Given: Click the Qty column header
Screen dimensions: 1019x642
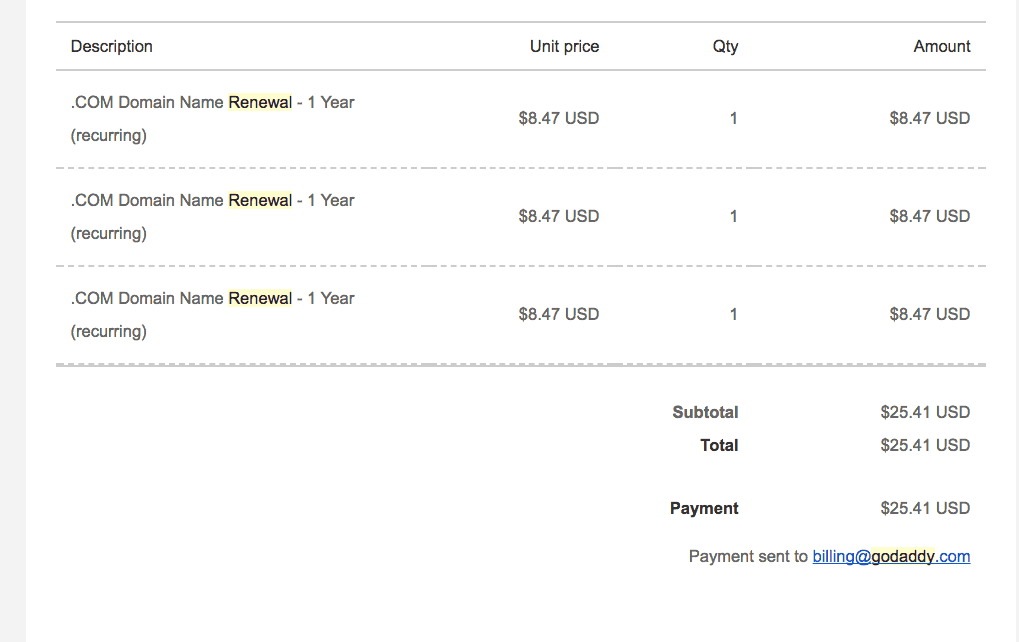Looking at the screenshot, I should [x=725, y=47].
